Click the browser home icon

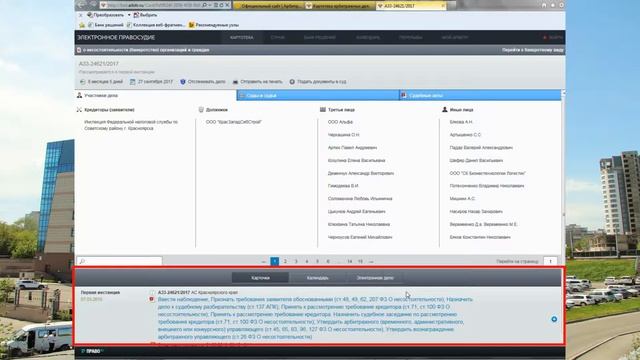pyautogui.click(x=544, y=5)
